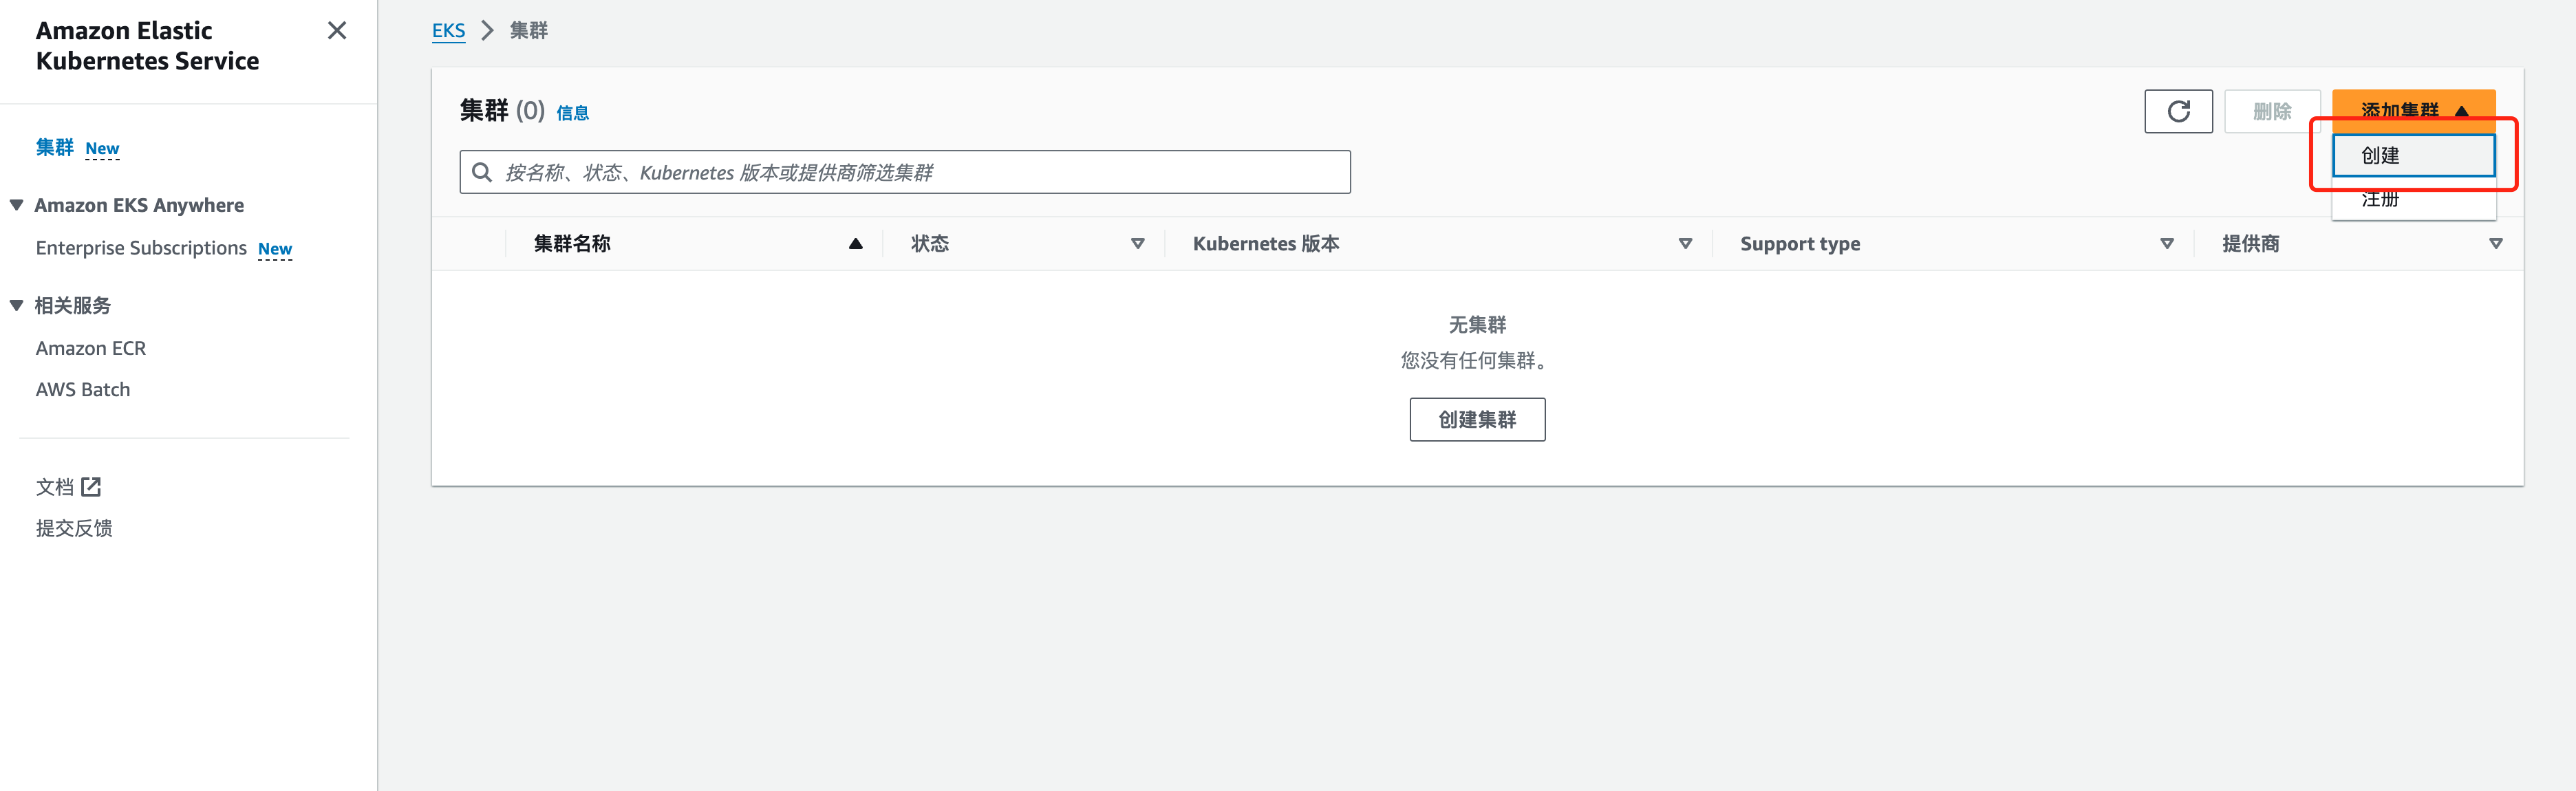Click 无集群 empty-state heading
The image size is (2576, 791).
point(1477,325)
